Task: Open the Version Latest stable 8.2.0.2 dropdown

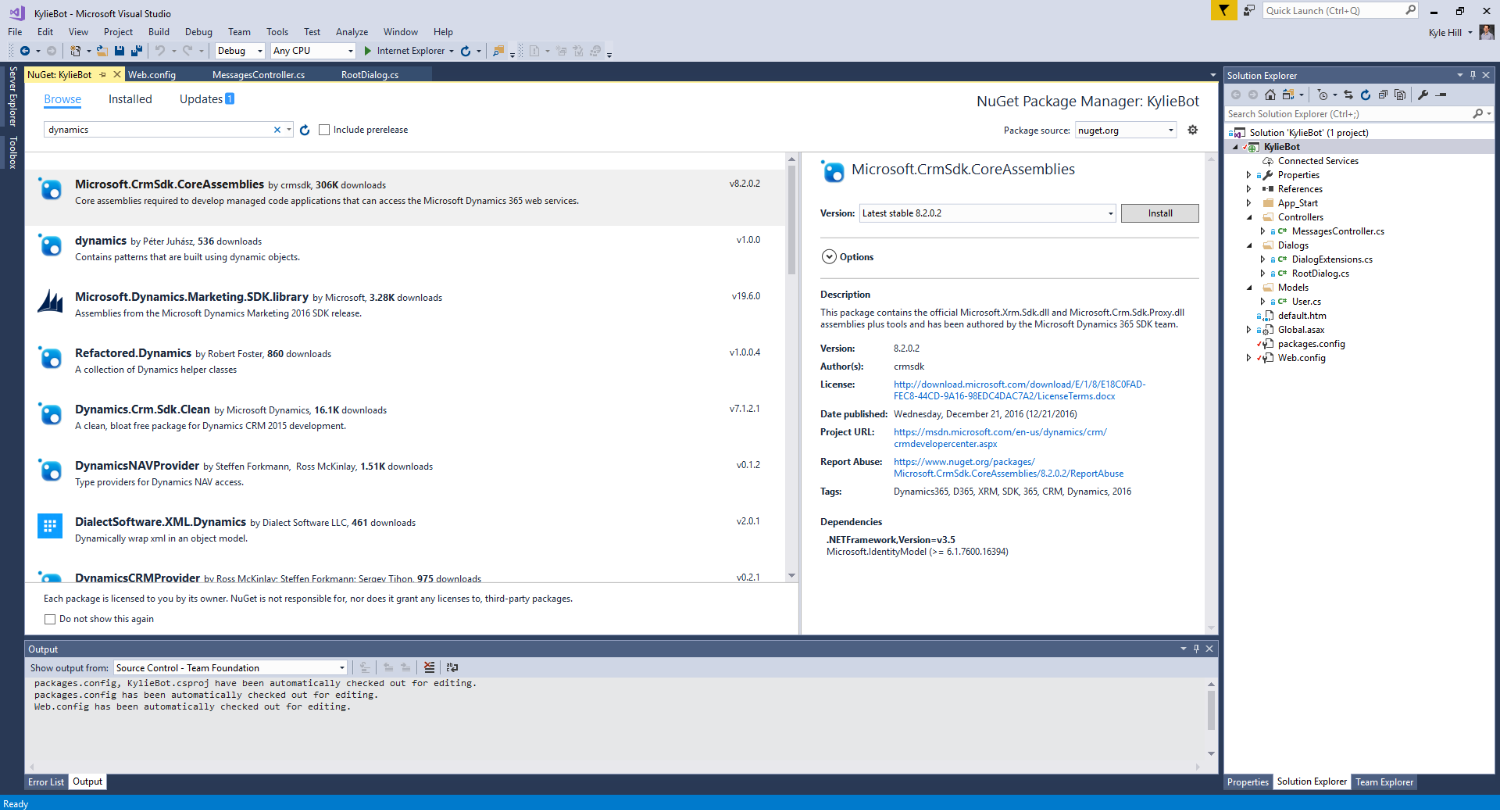Action: 987,213
